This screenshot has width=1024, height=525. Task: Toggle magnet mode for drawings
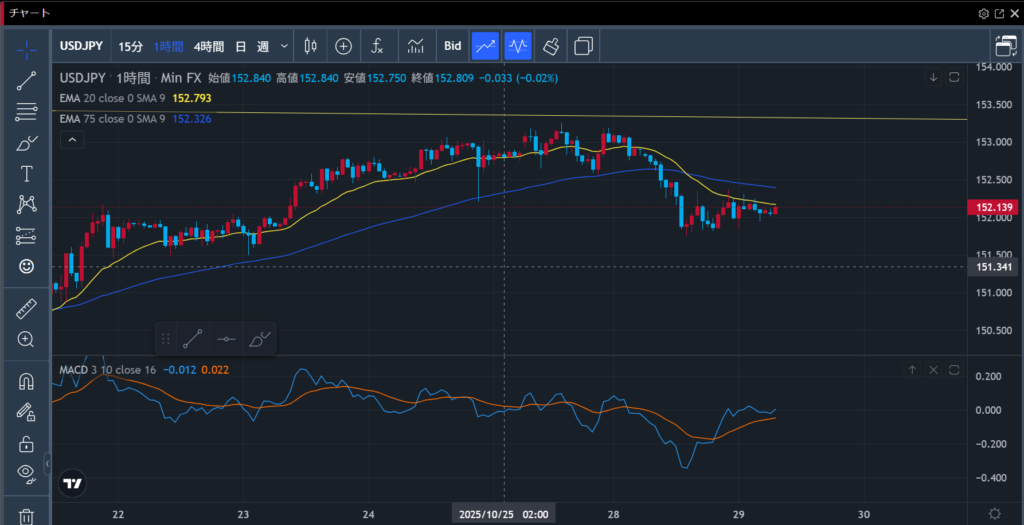(26, 381)
